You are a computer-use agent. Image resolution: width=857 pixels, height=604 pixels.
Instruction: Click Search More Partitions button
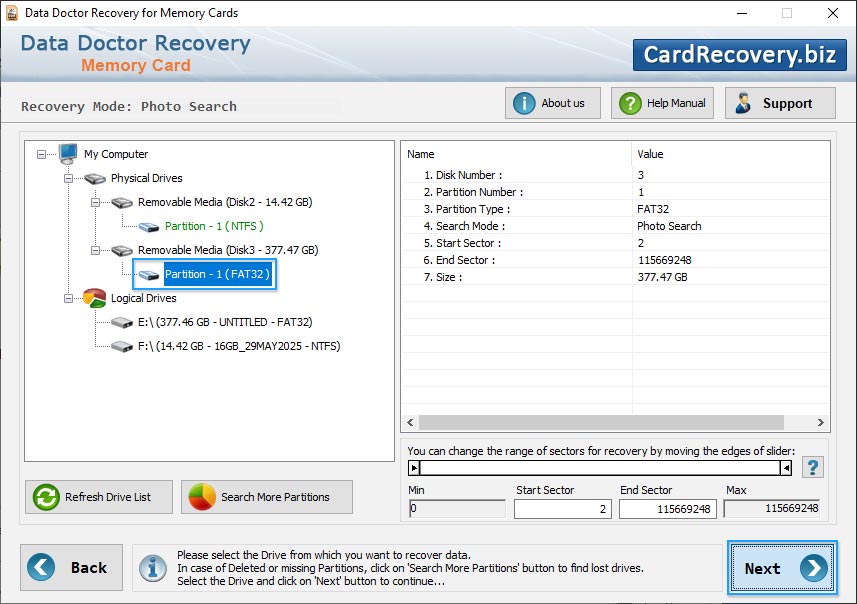tap(267, 497)
